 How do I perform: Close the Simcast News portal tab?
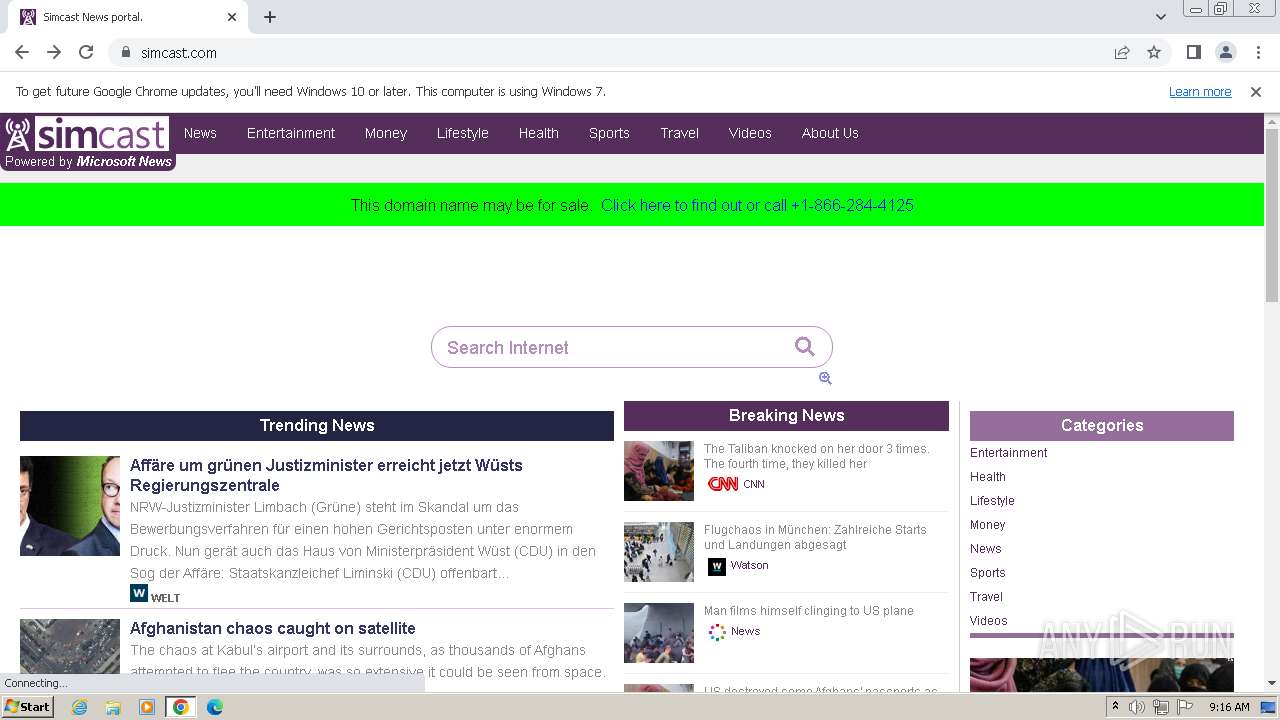pos(232,17)
